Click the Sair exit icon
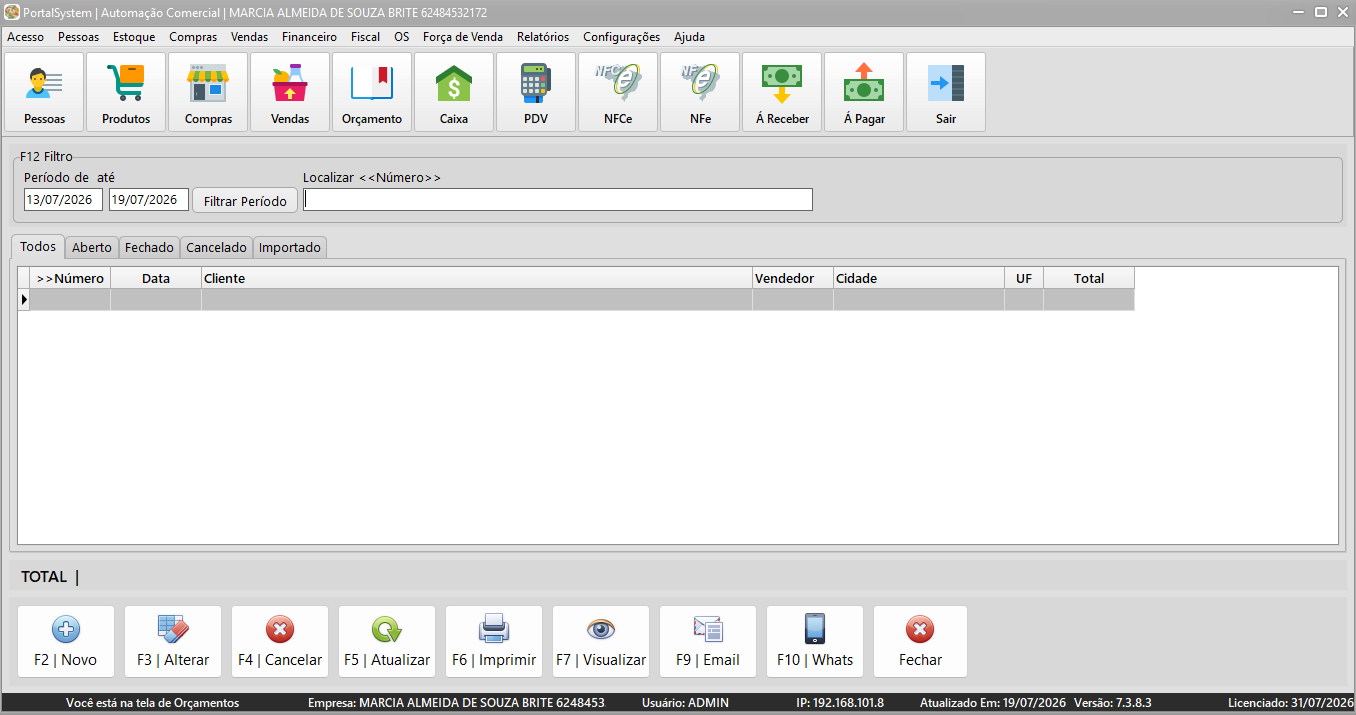 click(x=946, y=92)
